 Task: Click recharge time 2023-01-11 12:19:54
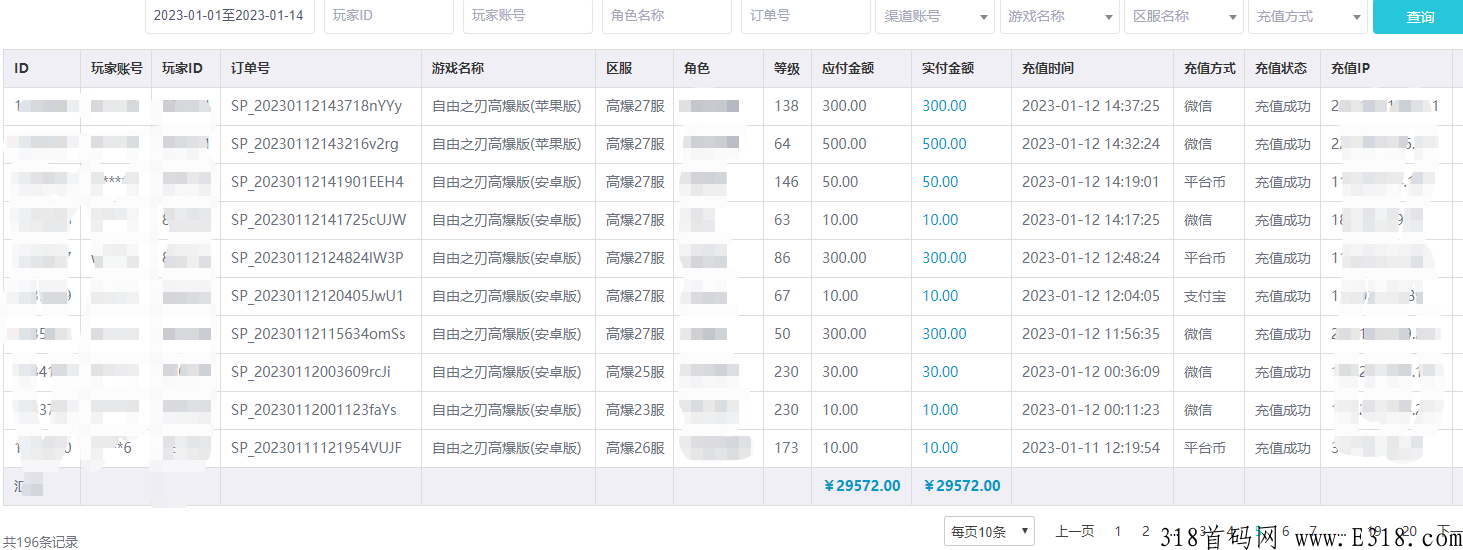pos(1090,448)
